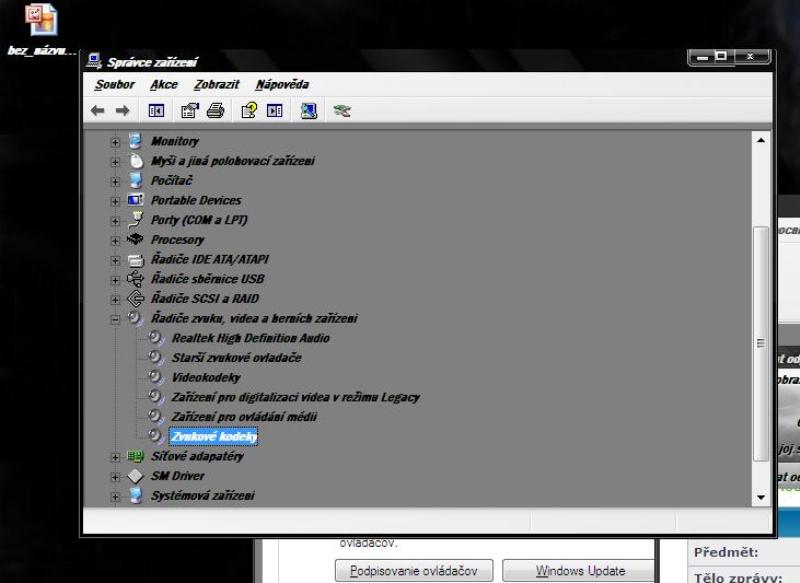Expand Porty (COM a LPT) node
This screenshot has height=583, width=800.
115,221
